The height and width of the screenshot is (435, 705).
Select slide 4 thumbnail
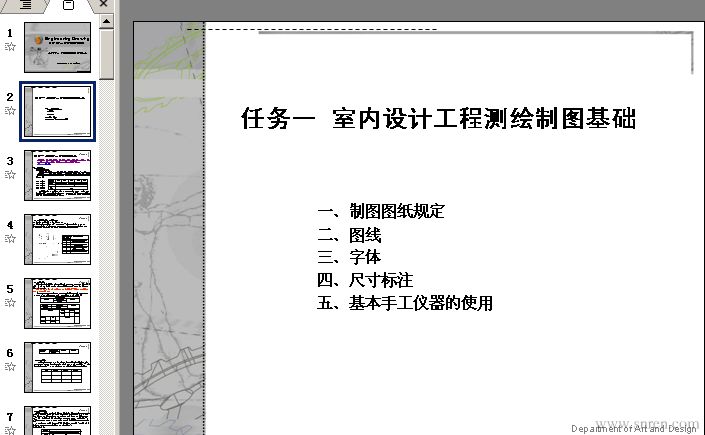coord(58,239)
